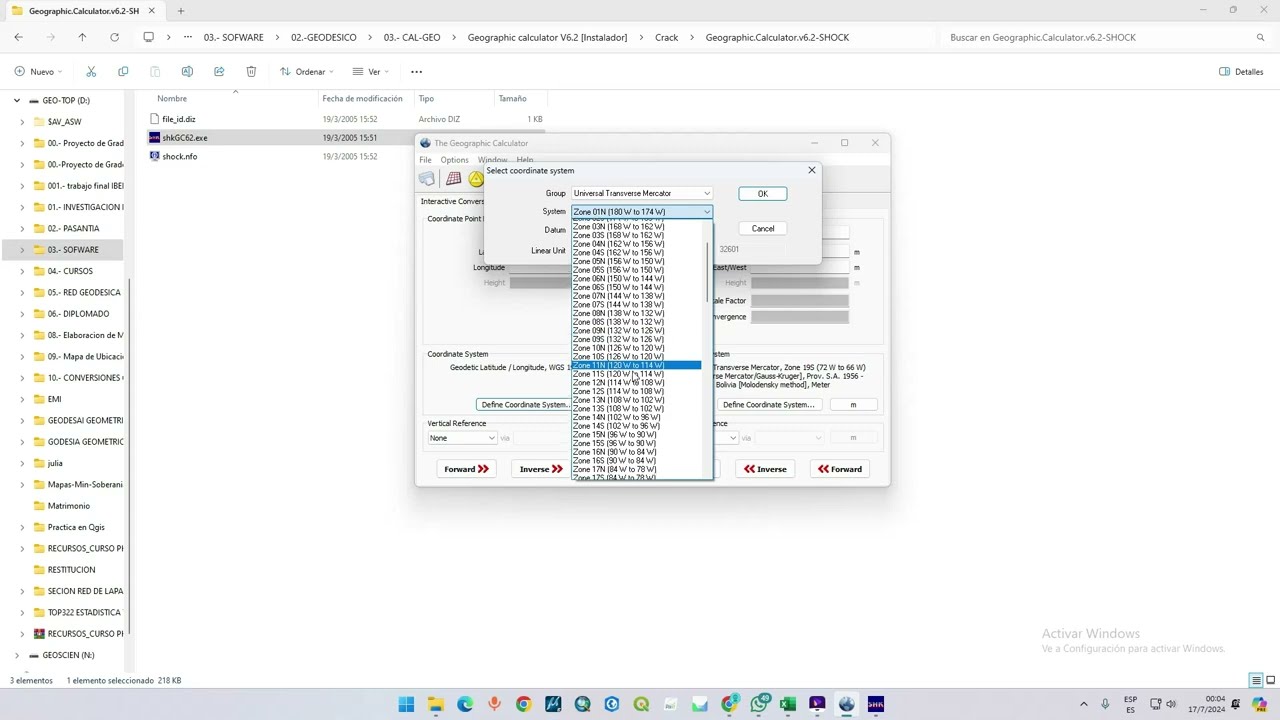Click the Delete trash icon in Explorer

point(251,72)
